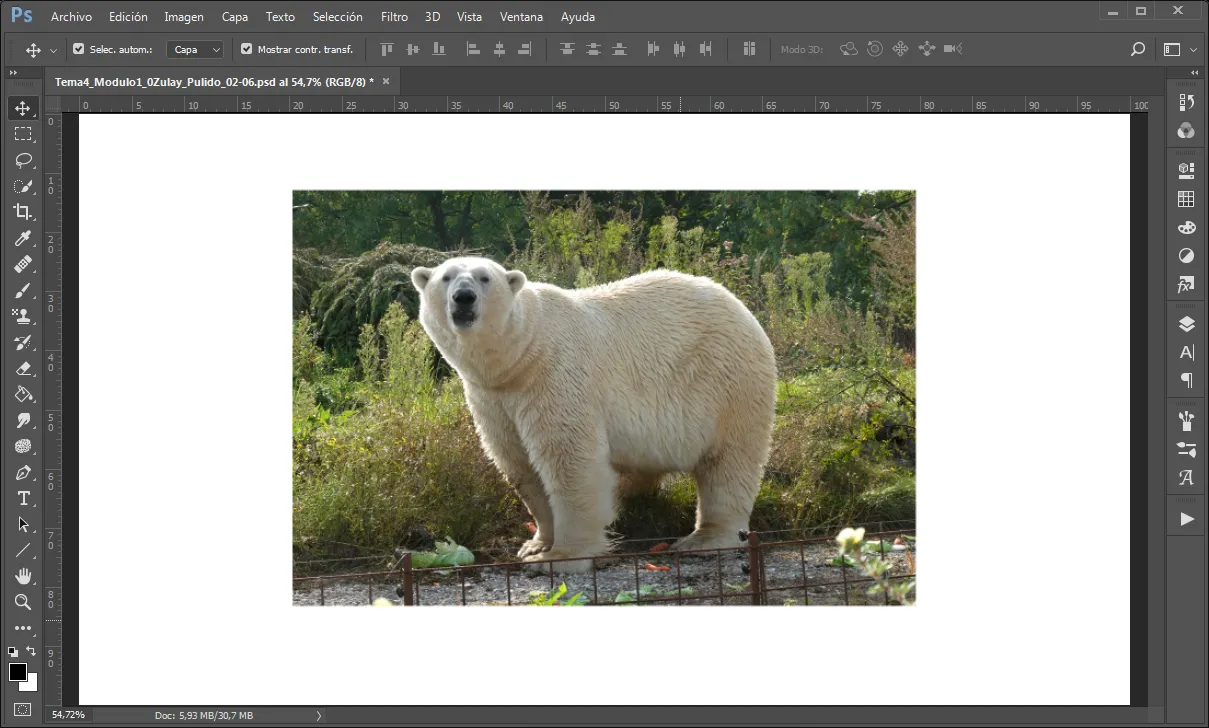
Task: Open the Character panel icon
Action: 1186,352
